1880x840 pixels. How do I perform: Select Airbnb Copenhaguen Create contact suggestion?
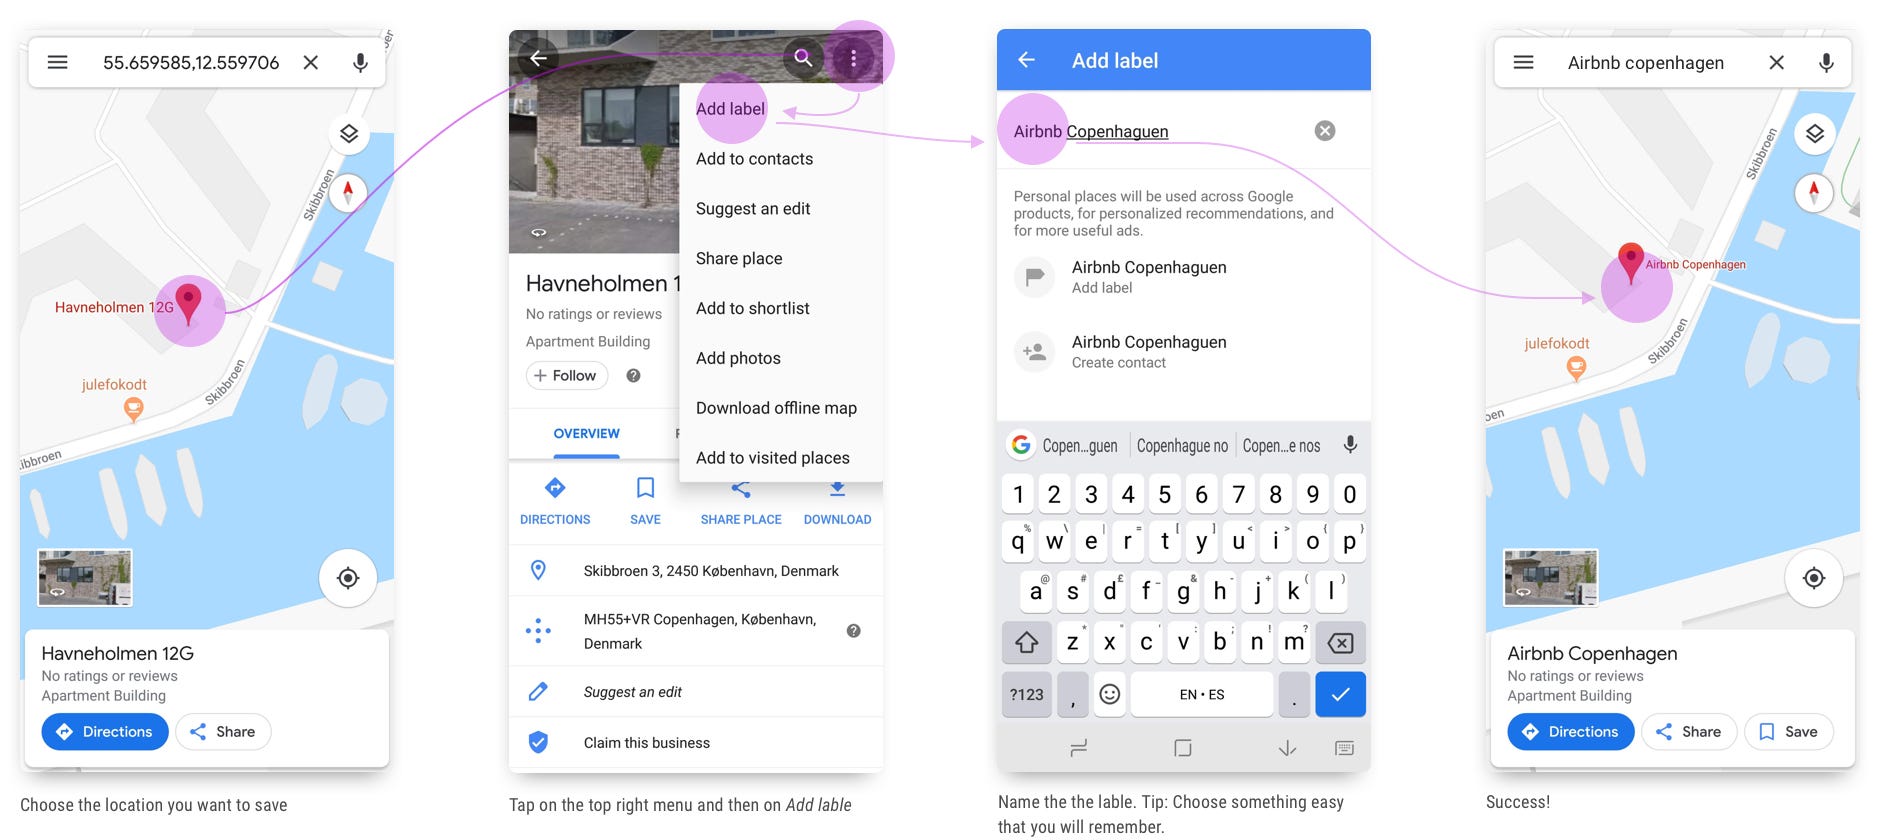click(1184, 352)
